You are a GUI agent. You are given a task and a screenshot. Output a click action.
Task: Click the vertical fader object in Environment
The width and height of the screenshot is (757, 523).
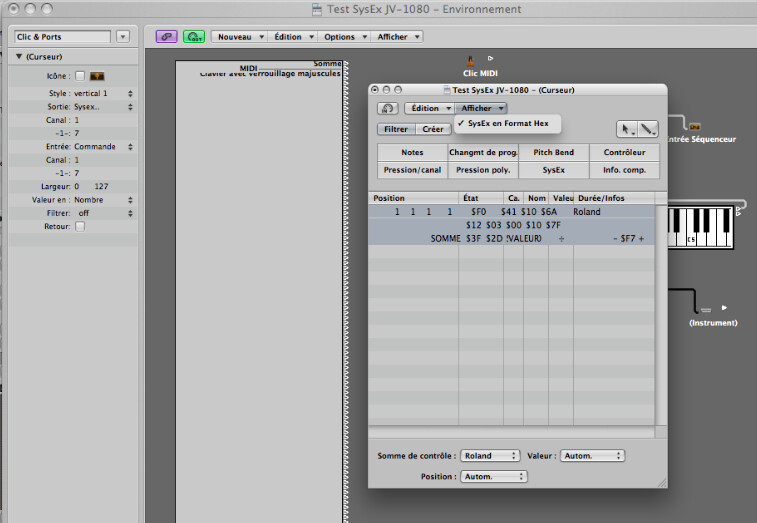pos(261,292)
